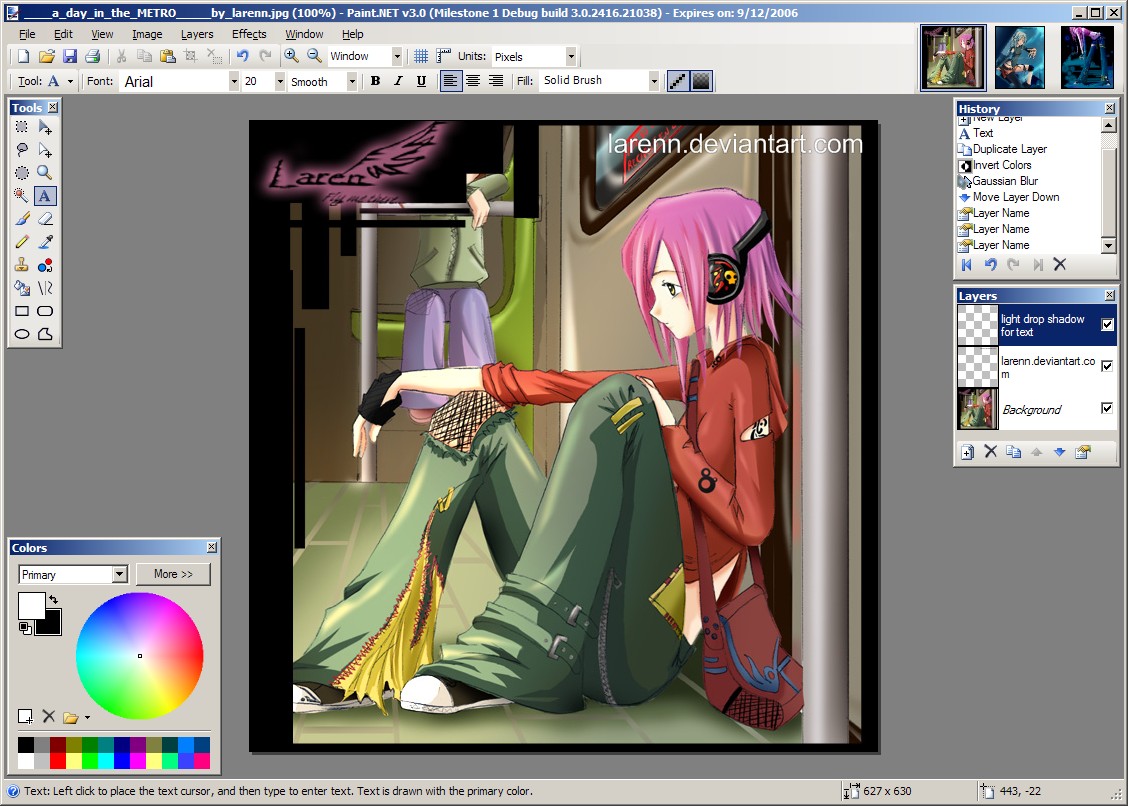Select the Color Picker eyedropper tool

(x=45, y=242)
